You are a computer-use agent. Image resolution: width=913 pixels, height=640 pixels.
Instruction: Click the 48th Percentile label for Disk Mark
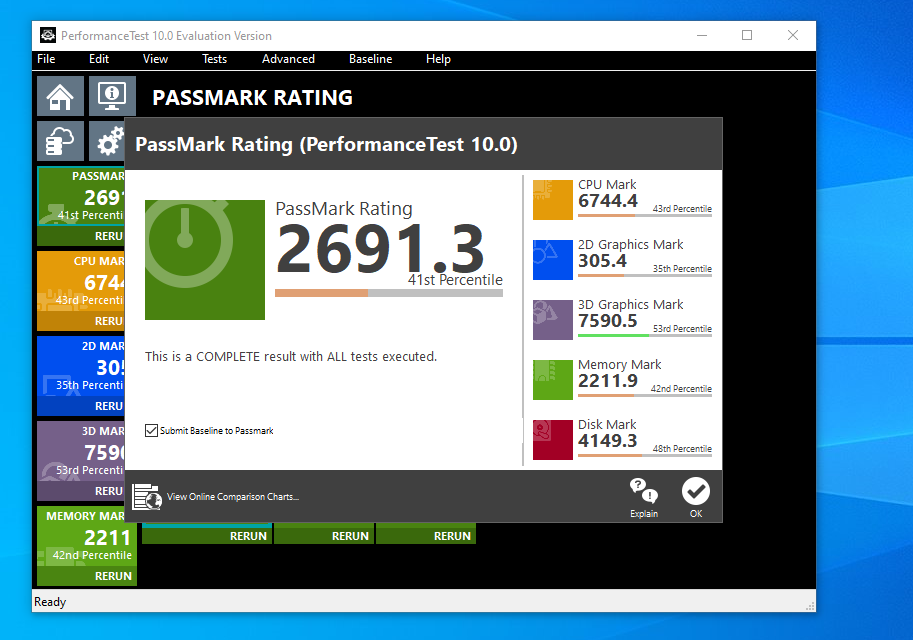coord(682,448)
